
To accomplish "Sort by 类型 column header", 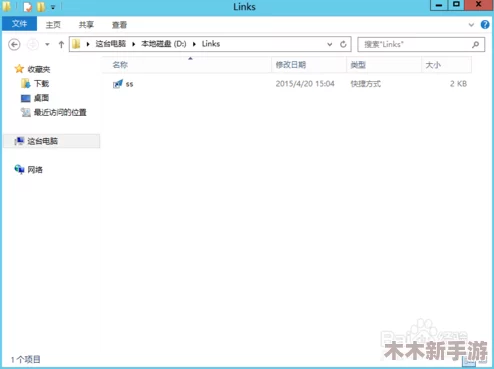I will 384,65.
